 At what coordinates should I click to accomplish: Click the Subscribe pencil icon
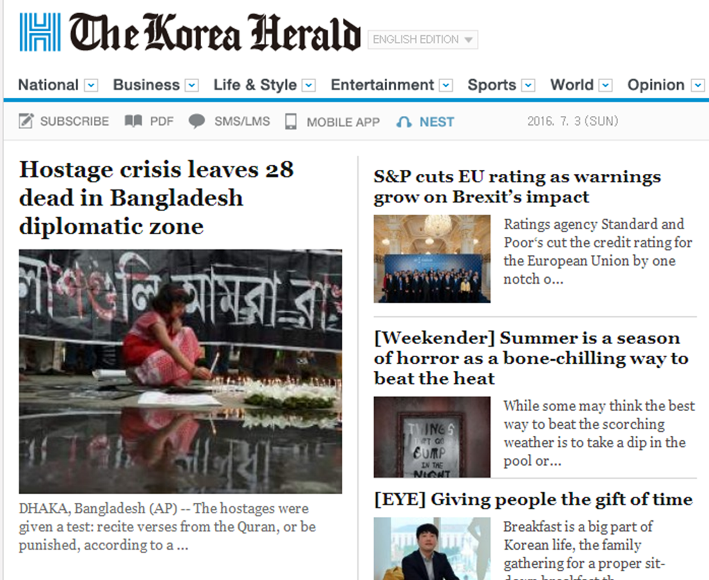(26, 121)
